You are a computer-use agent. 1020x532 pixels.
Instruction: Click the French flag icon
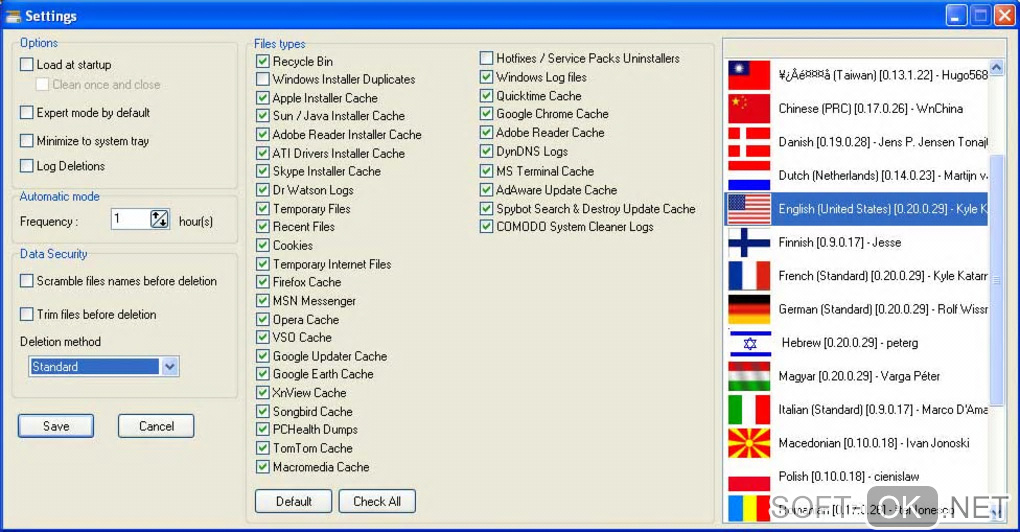tap(749, 276)
